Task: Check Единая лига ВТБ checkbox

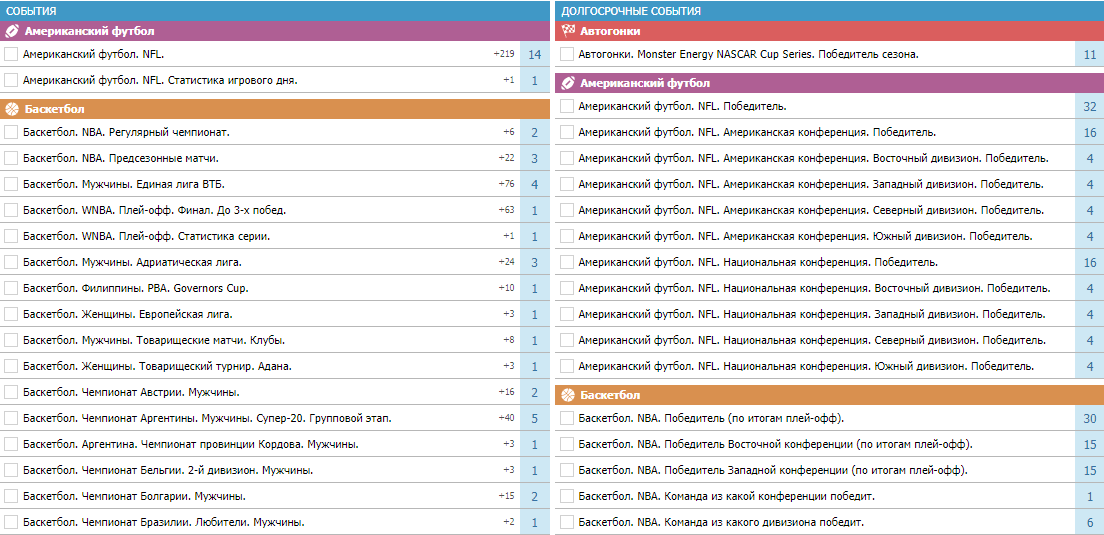Action: click(11, 184)
